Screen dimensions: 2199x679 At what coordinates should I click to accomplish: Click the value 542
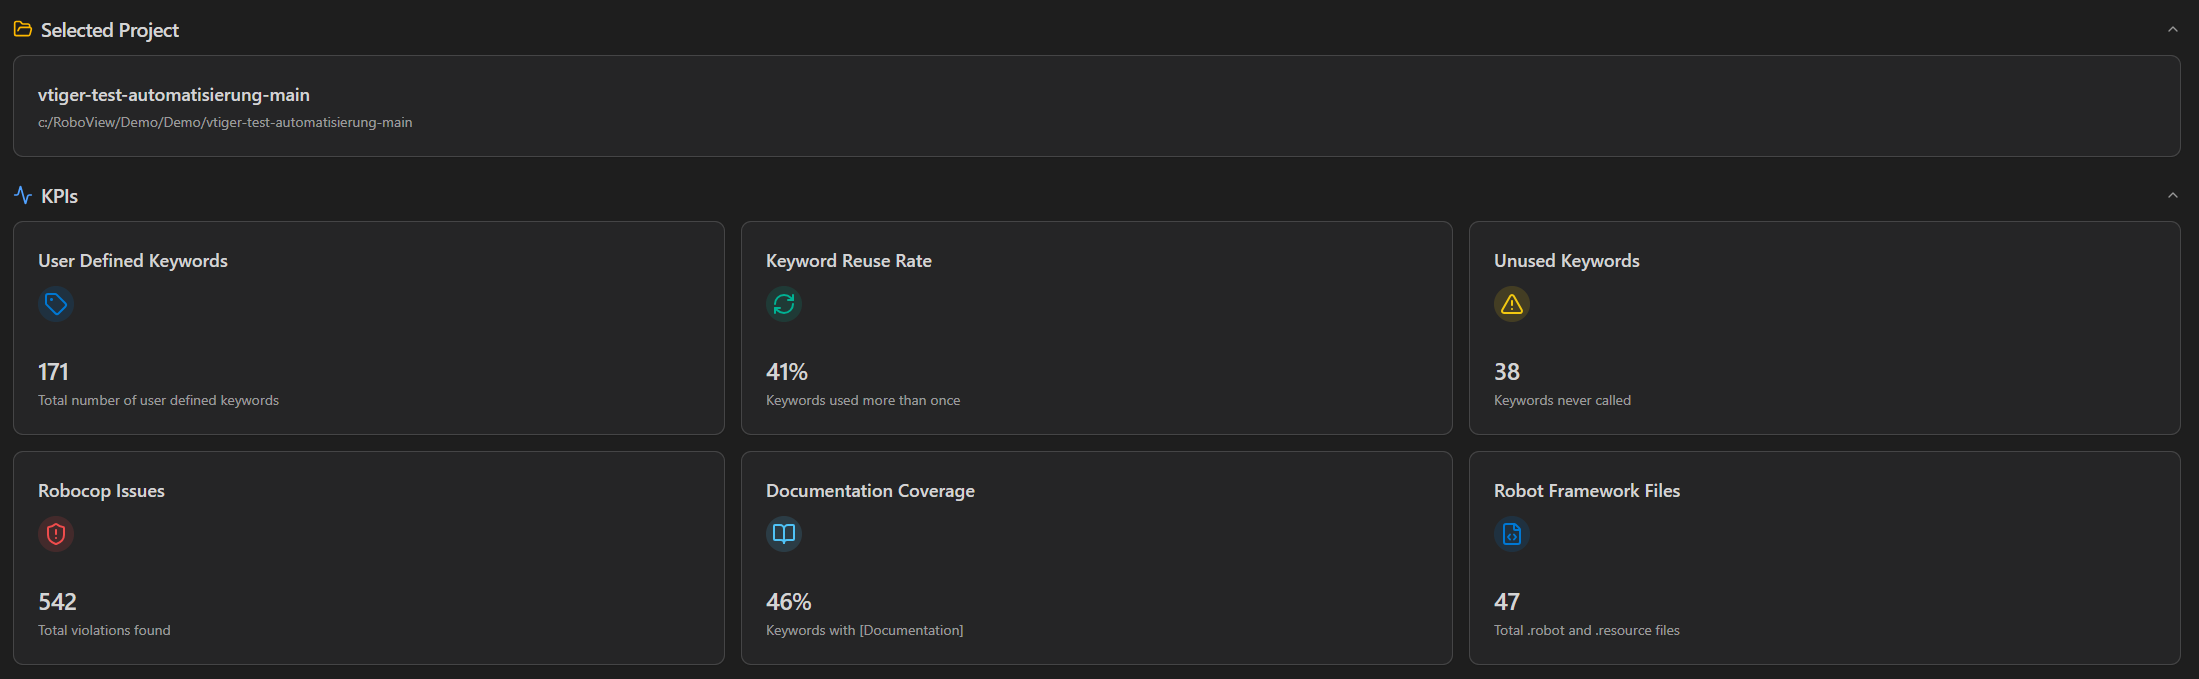click(x=57, y=602)
